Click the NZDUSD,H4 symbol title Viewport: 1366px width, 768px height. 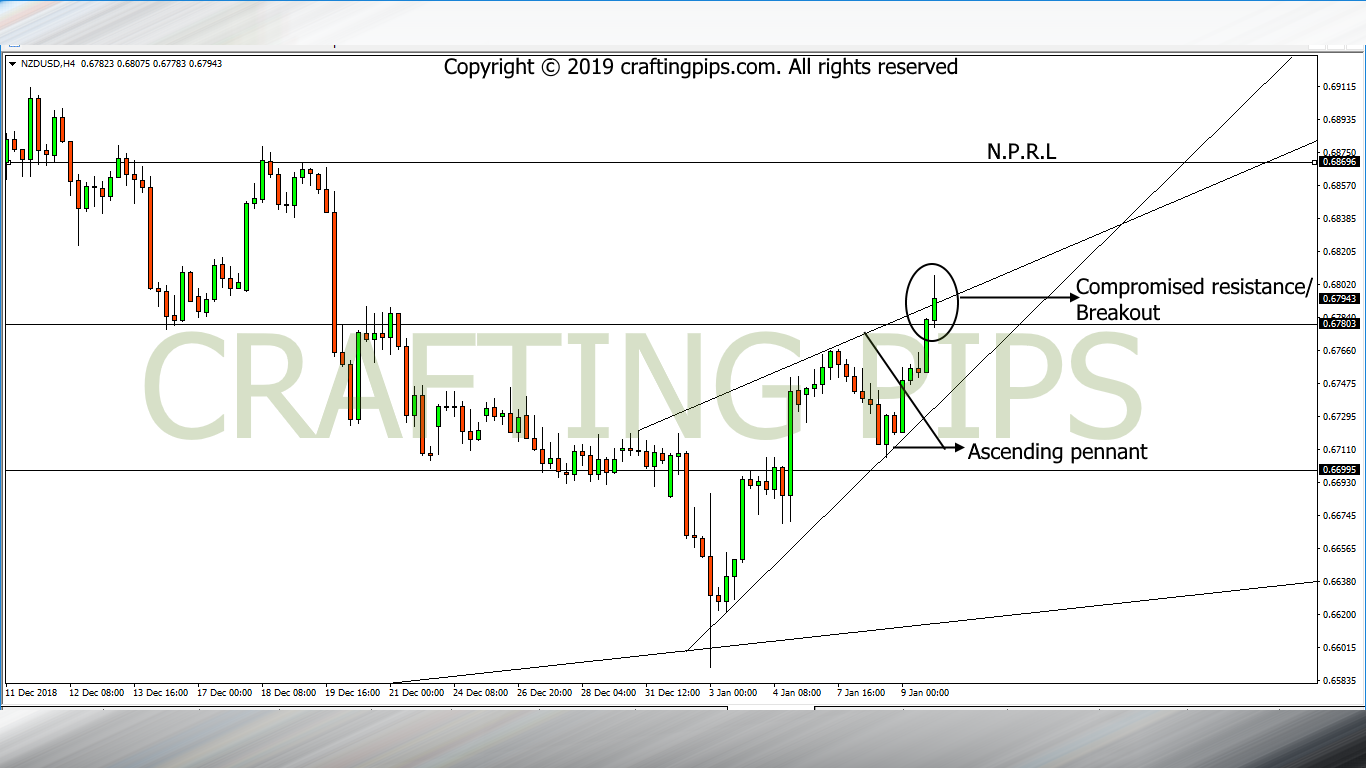[x=47, y=64]
